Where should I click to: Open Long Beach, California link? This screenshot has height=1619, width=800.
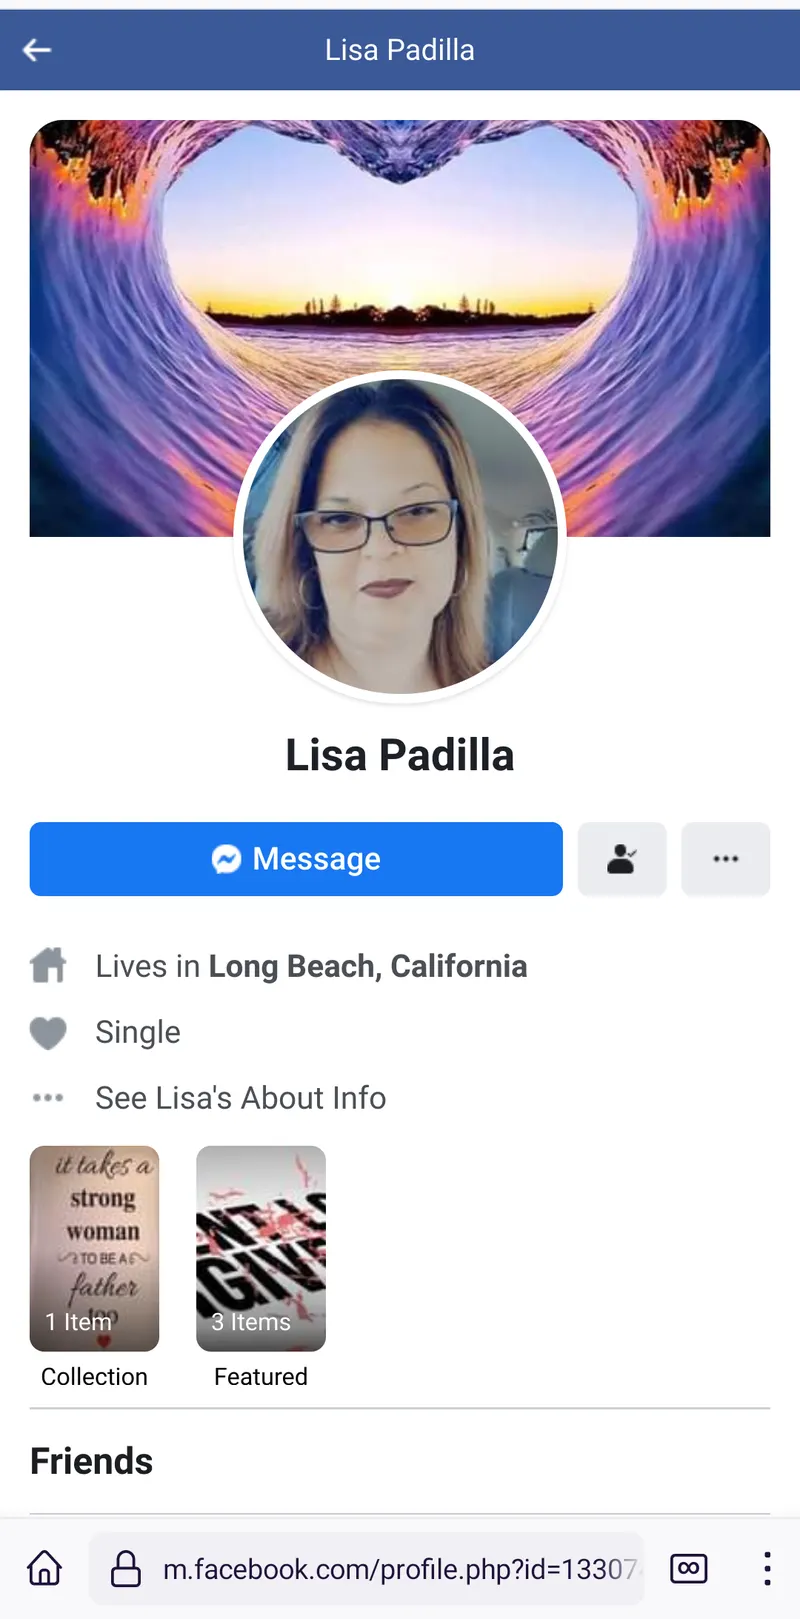click(x=368, y=966)
